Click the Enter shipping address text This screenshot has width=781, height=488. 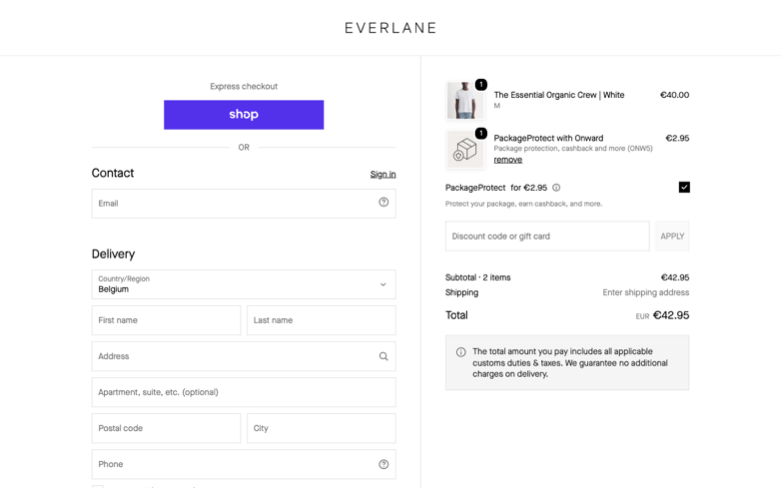[646, 292]
